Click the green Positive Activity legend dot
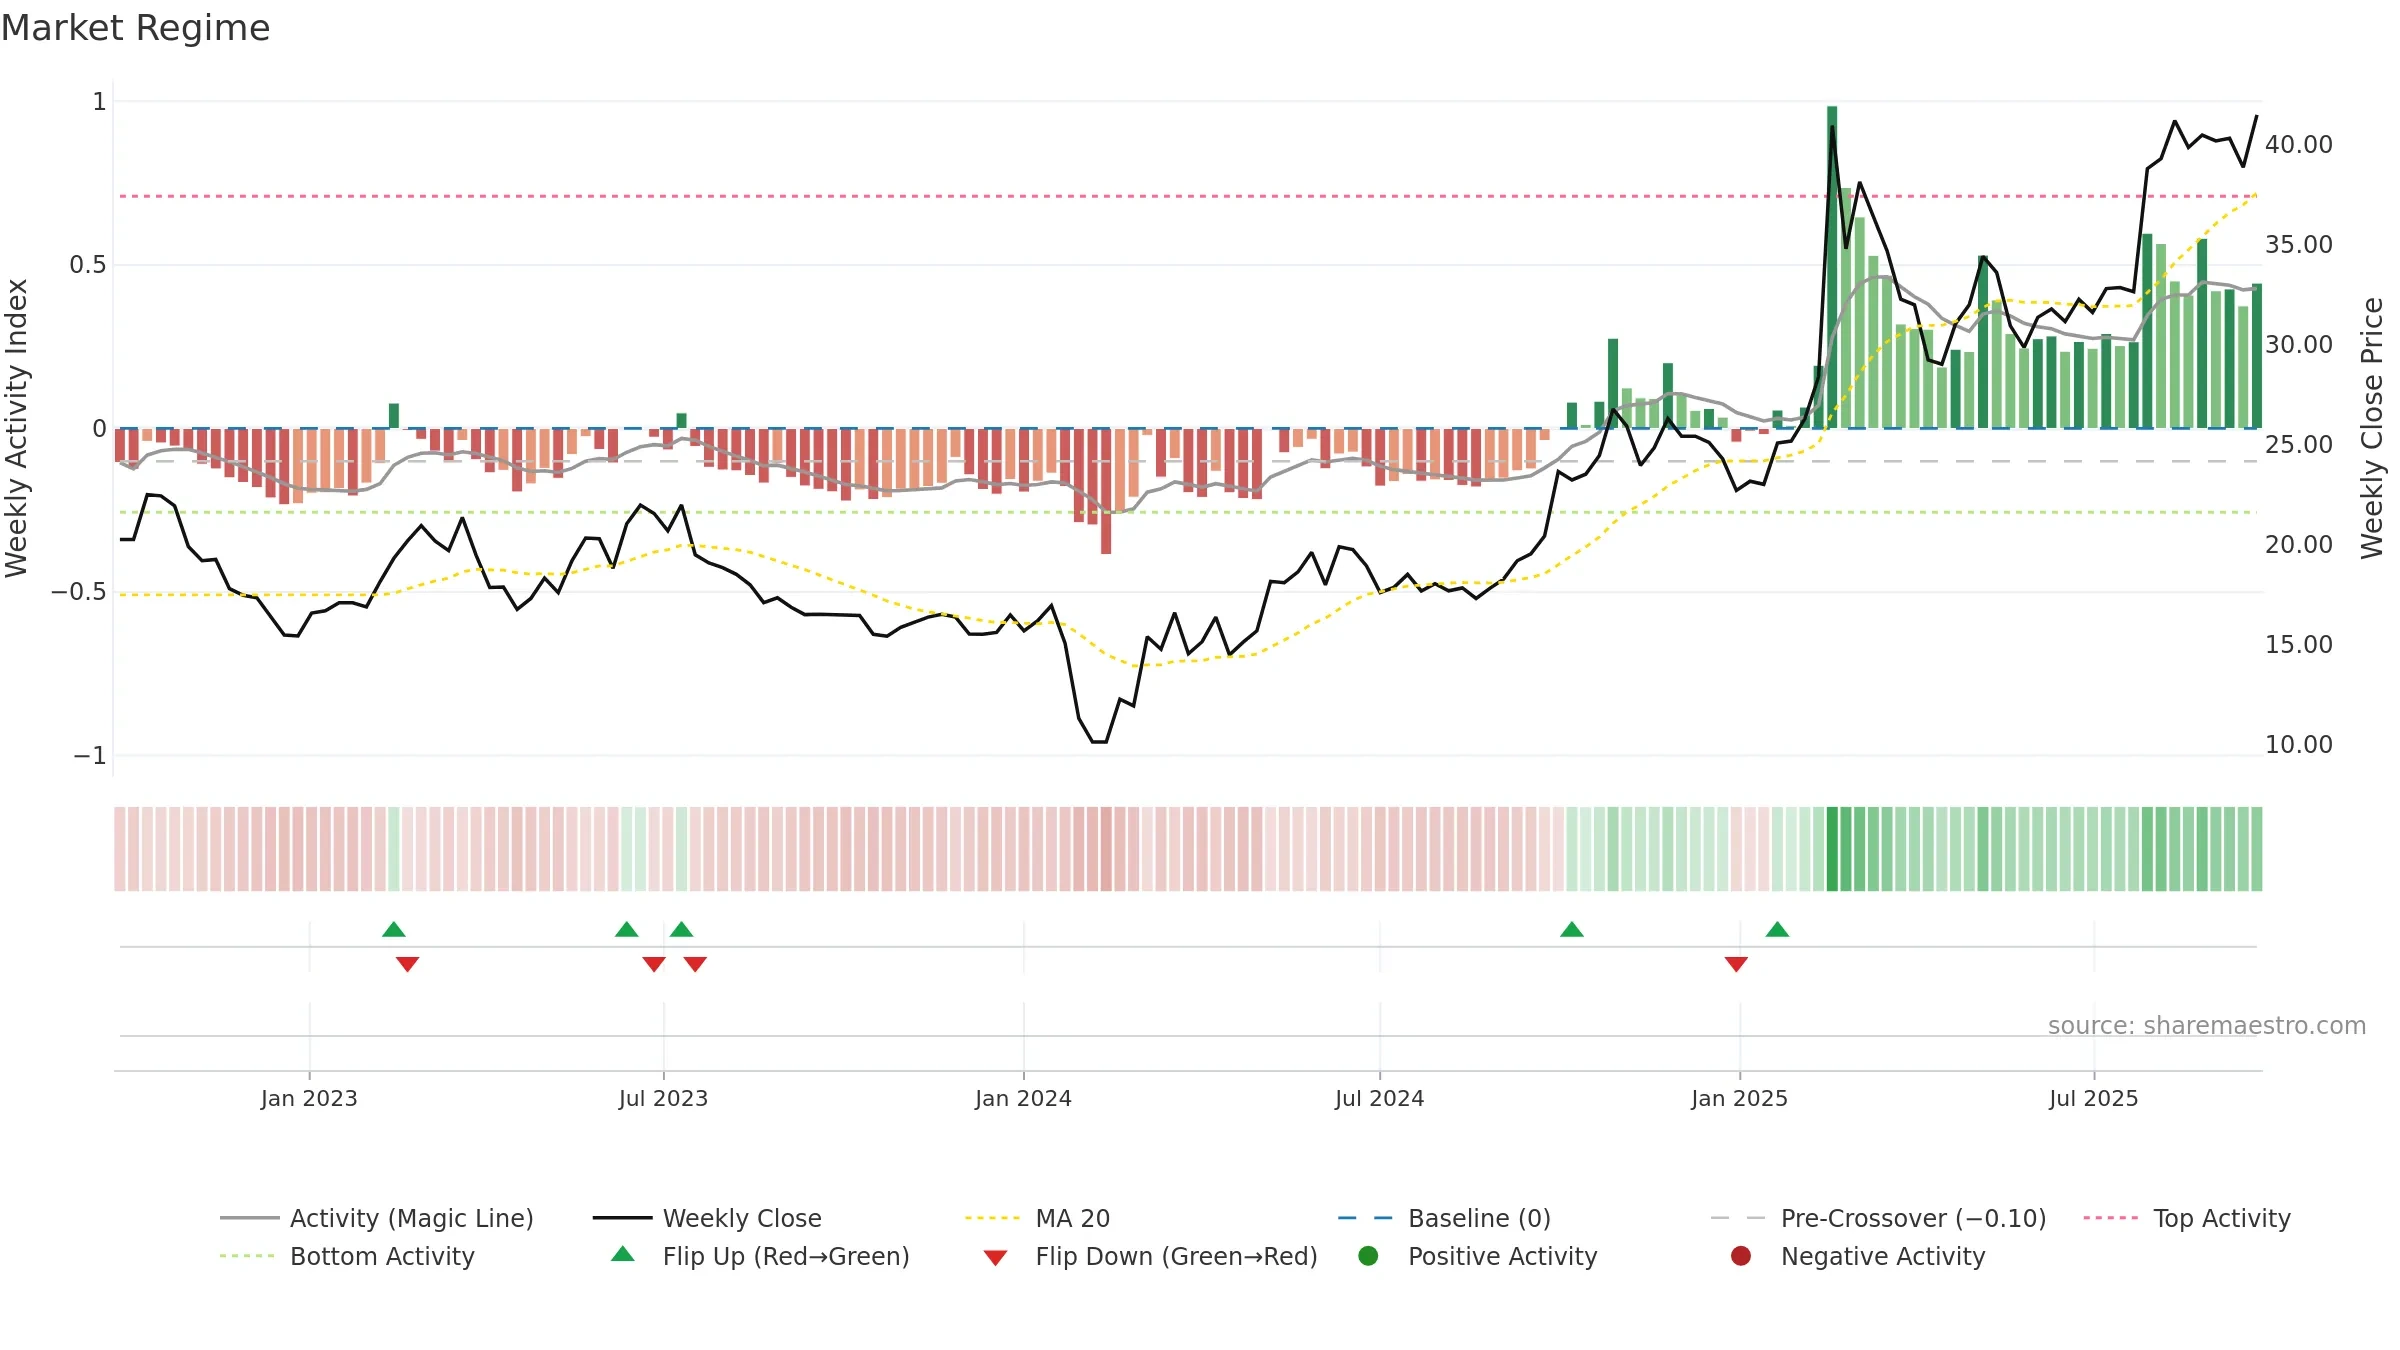Image resolution: width=2400 pixels, height=1350 pixels. [x=1368, y=1255]
